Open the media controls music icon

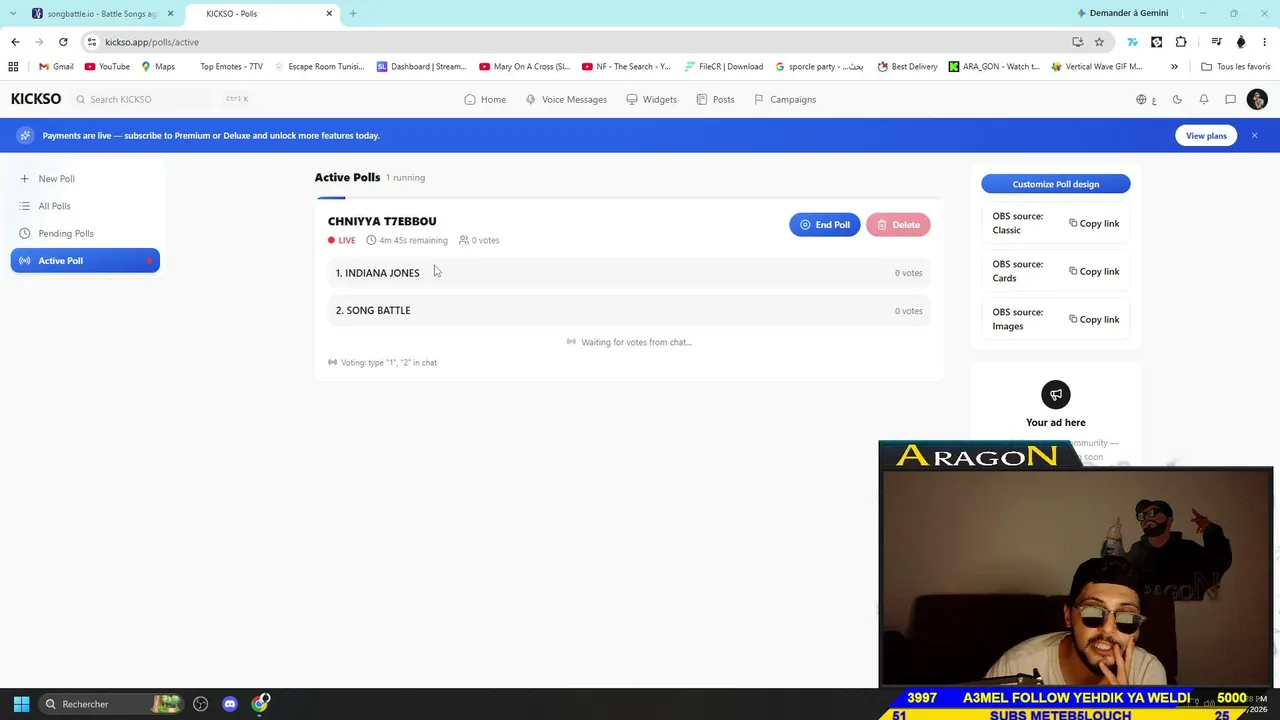click(1216, 42)
